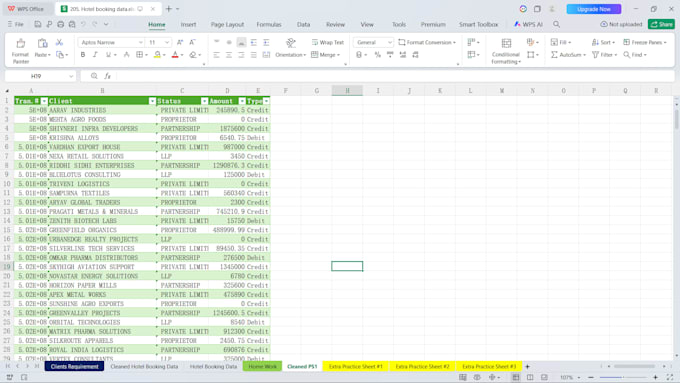
Task: Open the Smart Toolbox tab
Action: [478, 24]
